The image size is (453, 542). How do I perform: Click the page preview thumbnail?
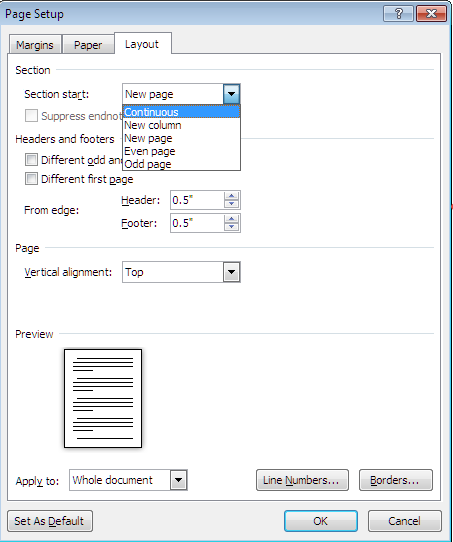(103, 398)
